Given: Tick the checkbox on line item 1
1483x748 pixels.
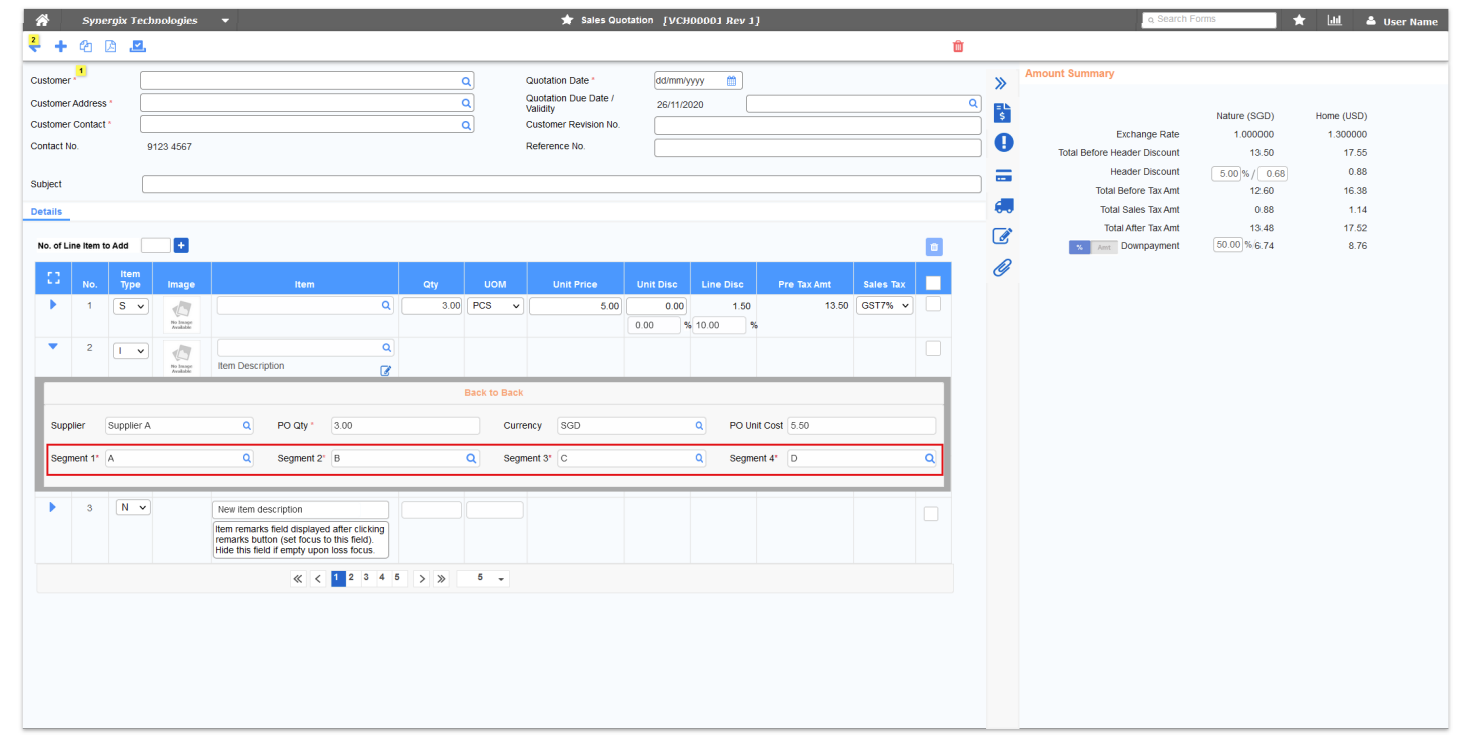Looking at the screenshot, I should [x=931, y=303].
